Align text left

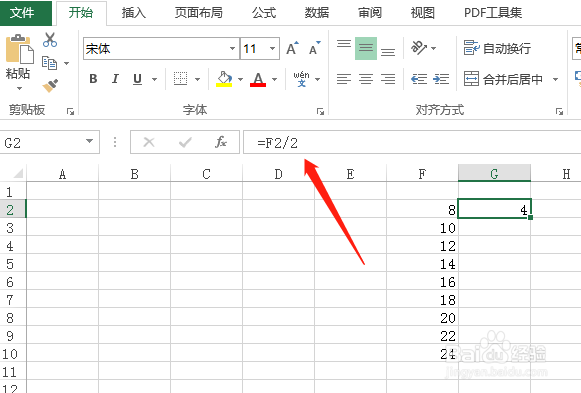pos(344,79)
